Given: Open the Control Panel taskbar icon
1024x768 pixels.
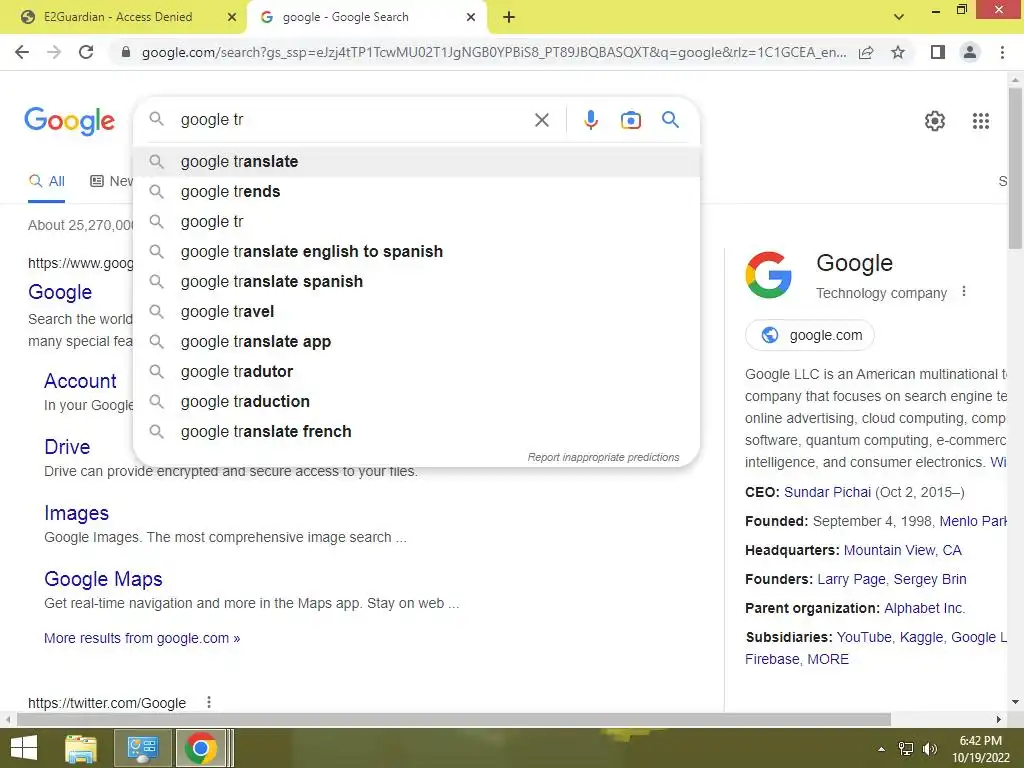Looking at the screenshot, I should 143,748.
